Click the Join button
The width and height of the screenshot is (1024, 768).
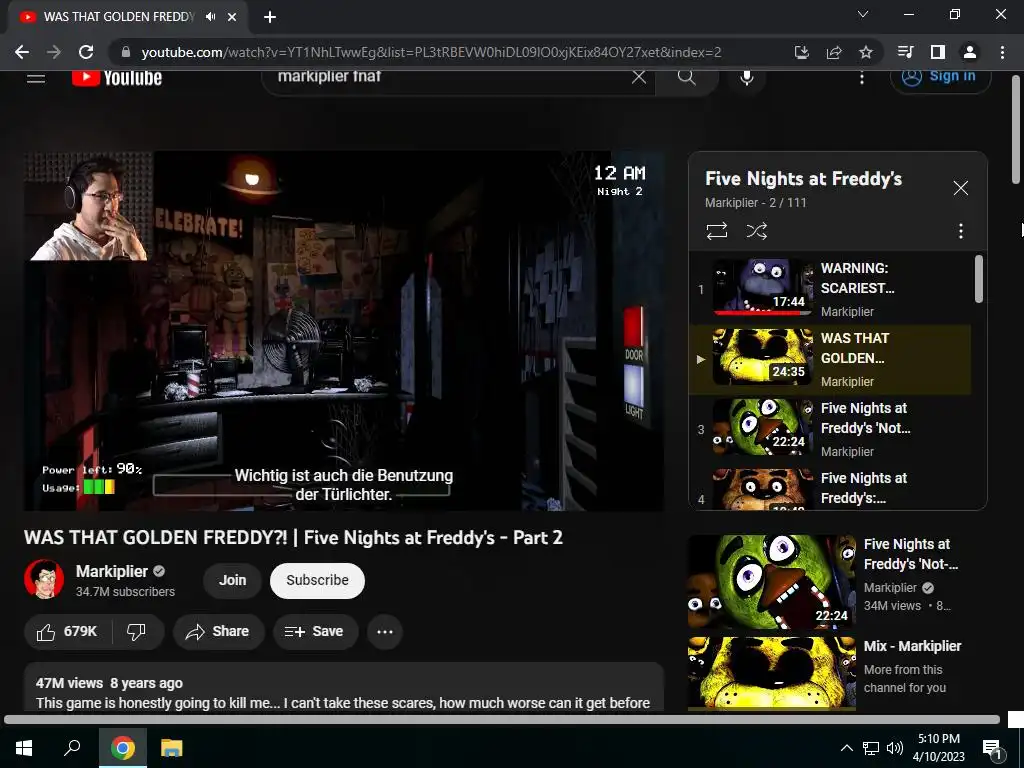click(x=232, y=581)
